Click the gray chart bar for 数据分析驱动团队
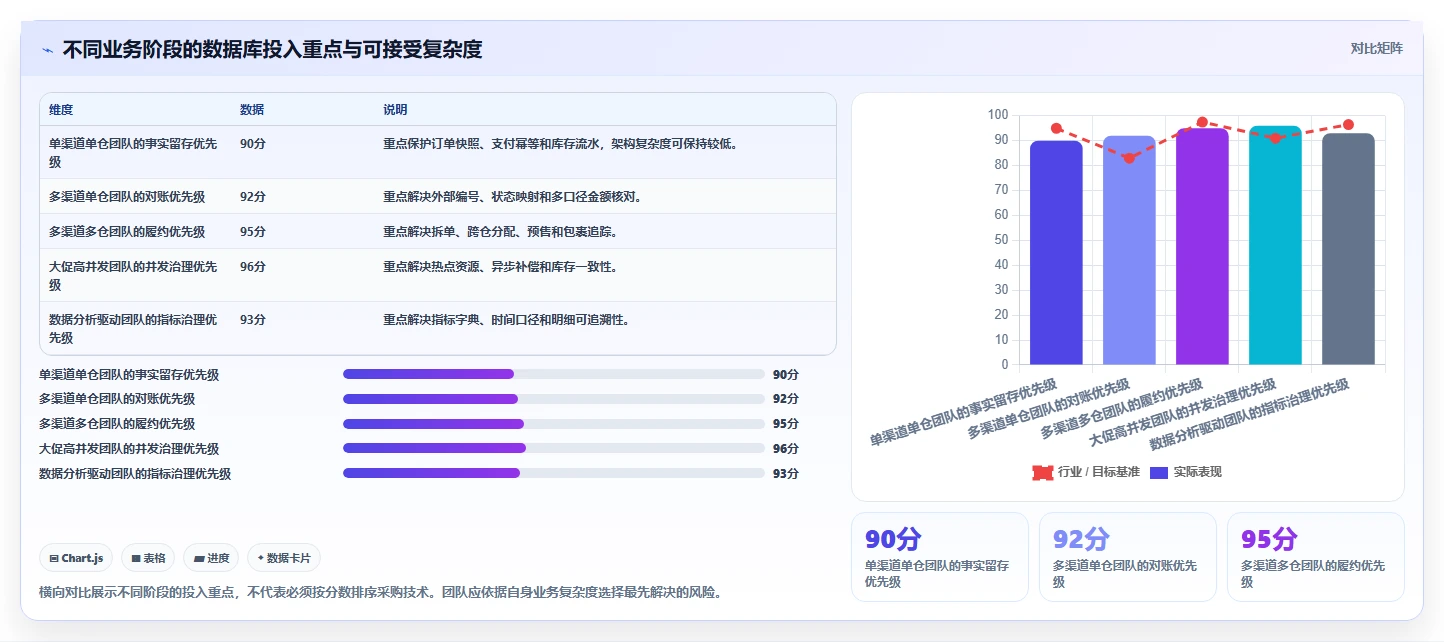Screen dimensions: 1444x642 click(x=1348, y=249)
